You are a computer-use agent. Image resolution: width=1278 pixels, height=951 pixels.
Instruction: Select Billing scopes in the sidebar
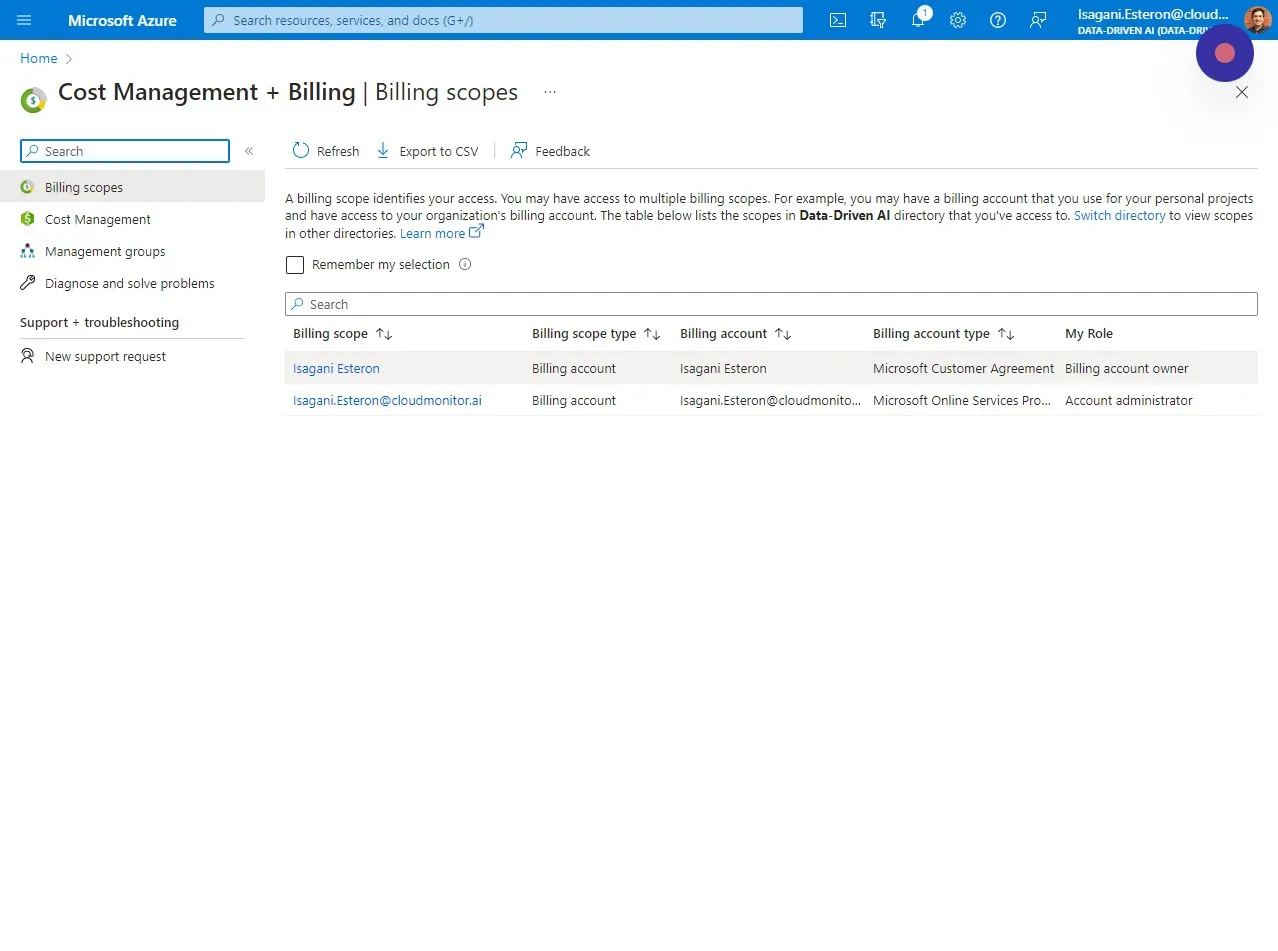tap(132, 187)
